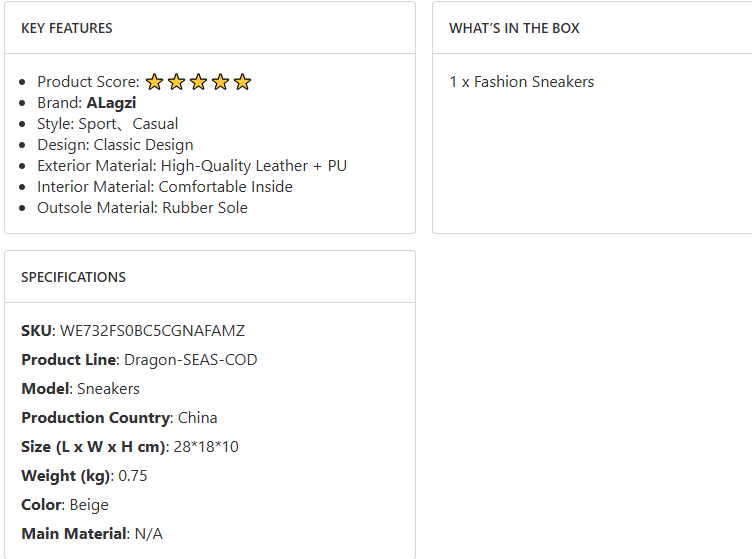This screenshot has height=559, width=752.
Task: Click the Exterior Material bullet item
Action: click(192, 166)
